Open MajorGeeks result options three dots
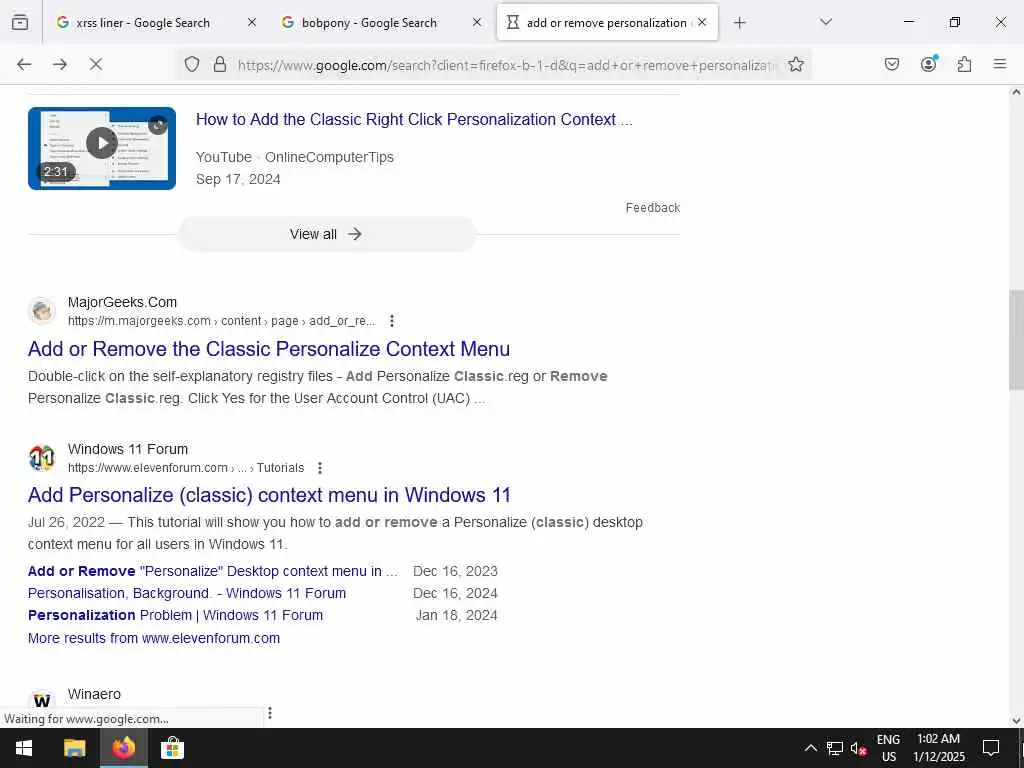This screenshot has width=1024, height=768. (x=392, y=321)
